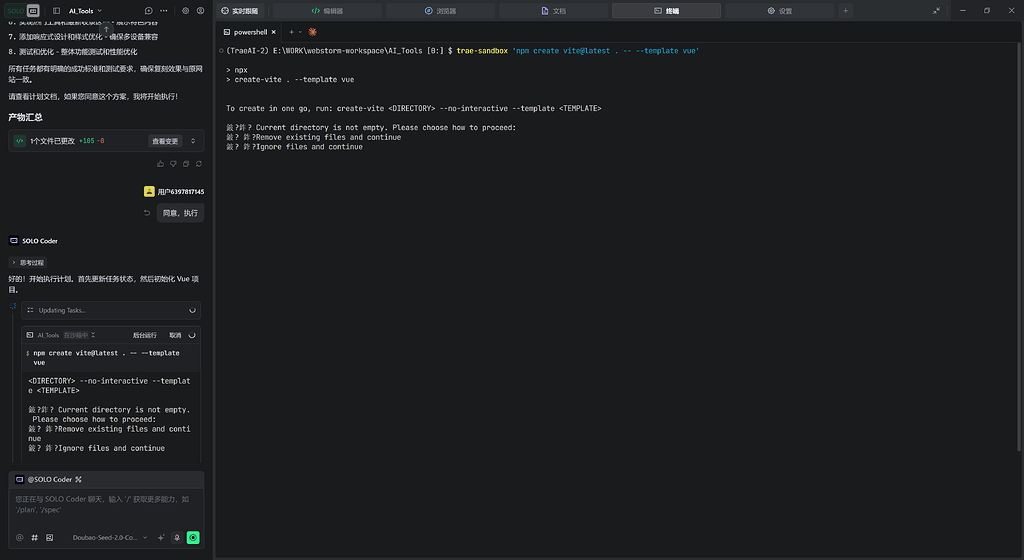Open the three-dot more options menu
The height and width of the screenshot is (560, 1024).
[164, 10]
